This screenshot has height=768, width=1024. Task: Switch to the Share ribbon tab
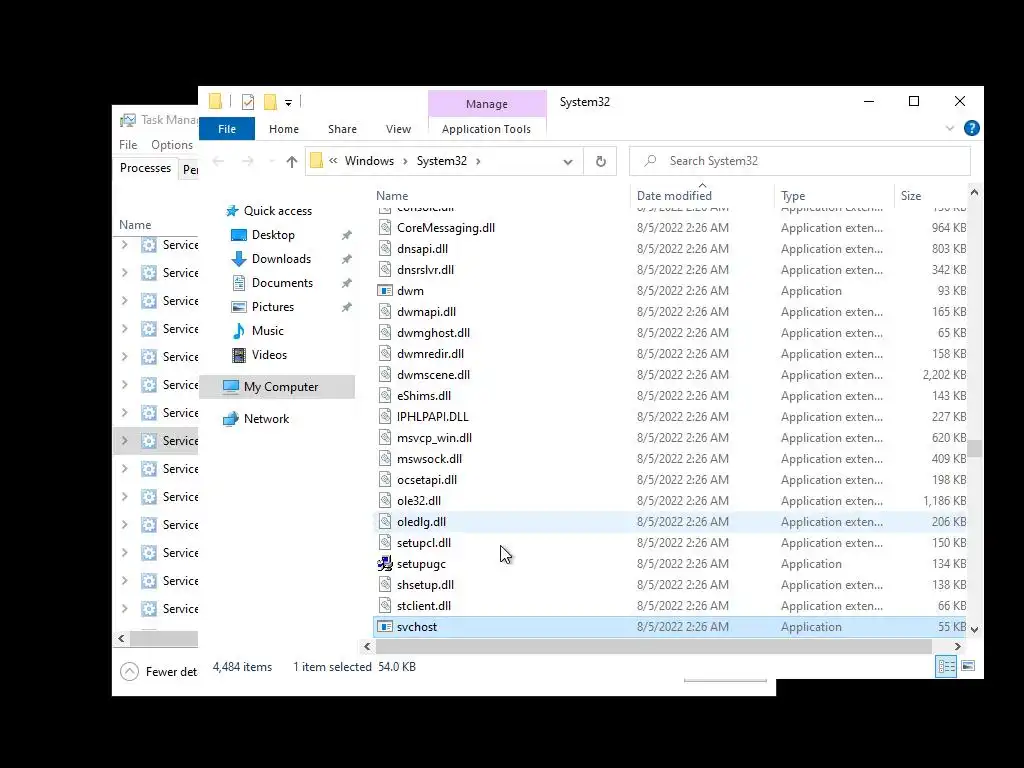click(342, 129)
